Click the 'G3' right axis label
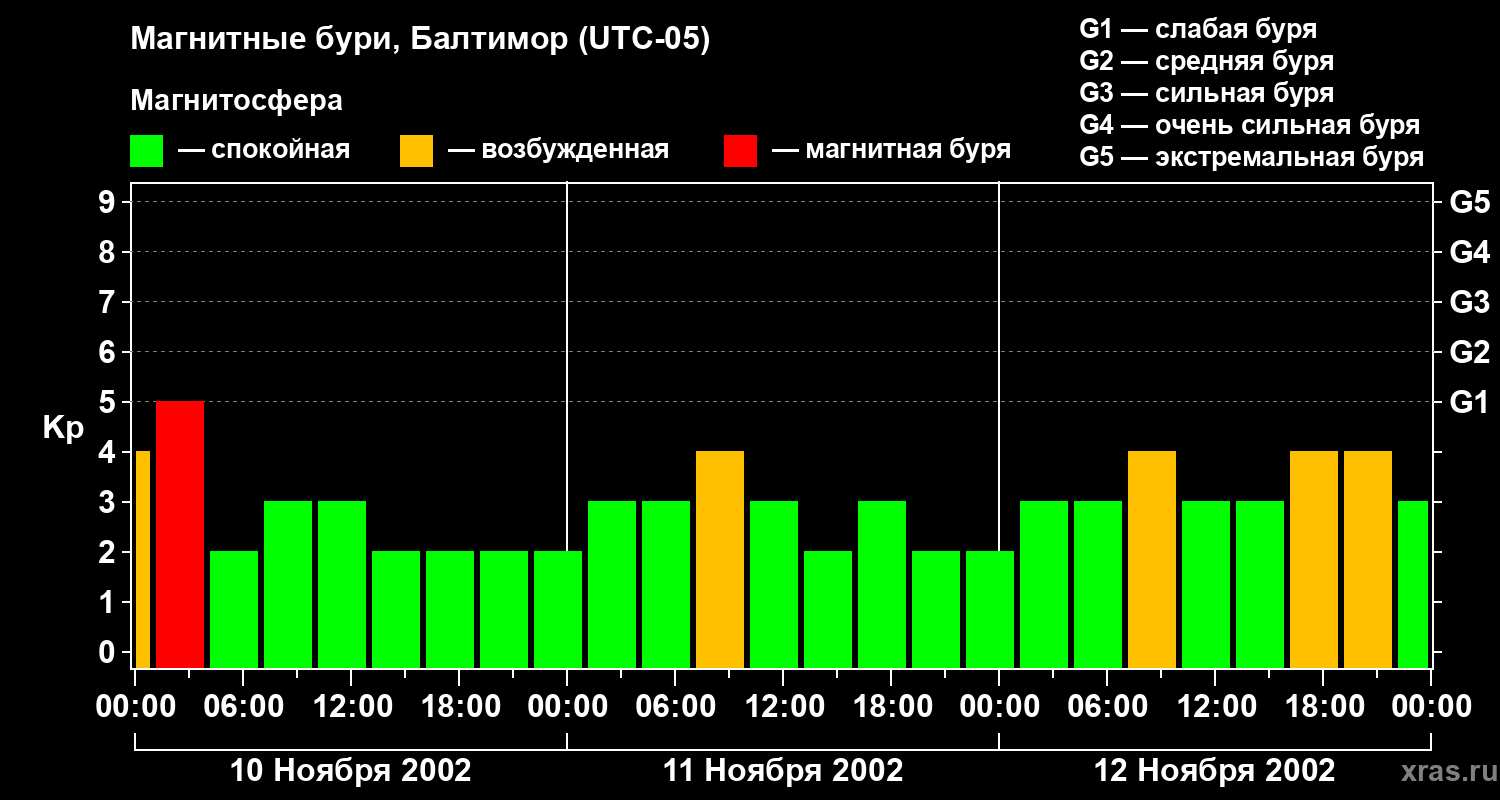 tap(1469, 302)
